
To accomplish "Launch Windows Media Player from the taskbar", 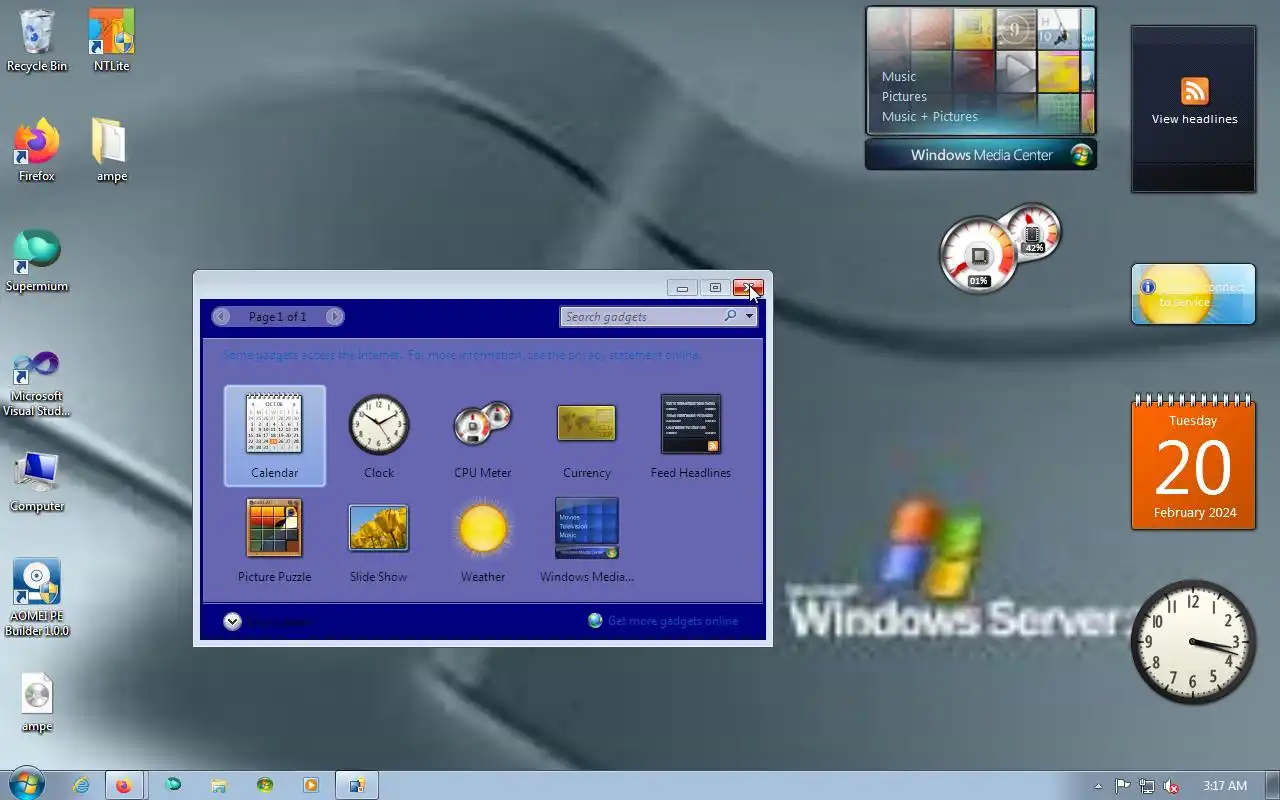I will tap(311, 786).
